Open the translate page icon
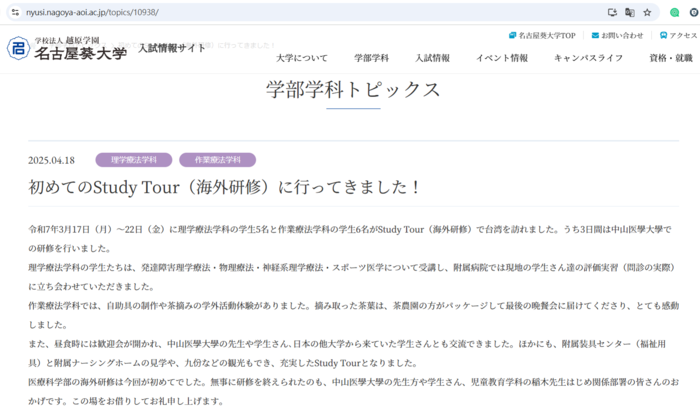Image resolution: width=700 pixels, height=420 pixels. click(630, 12)
